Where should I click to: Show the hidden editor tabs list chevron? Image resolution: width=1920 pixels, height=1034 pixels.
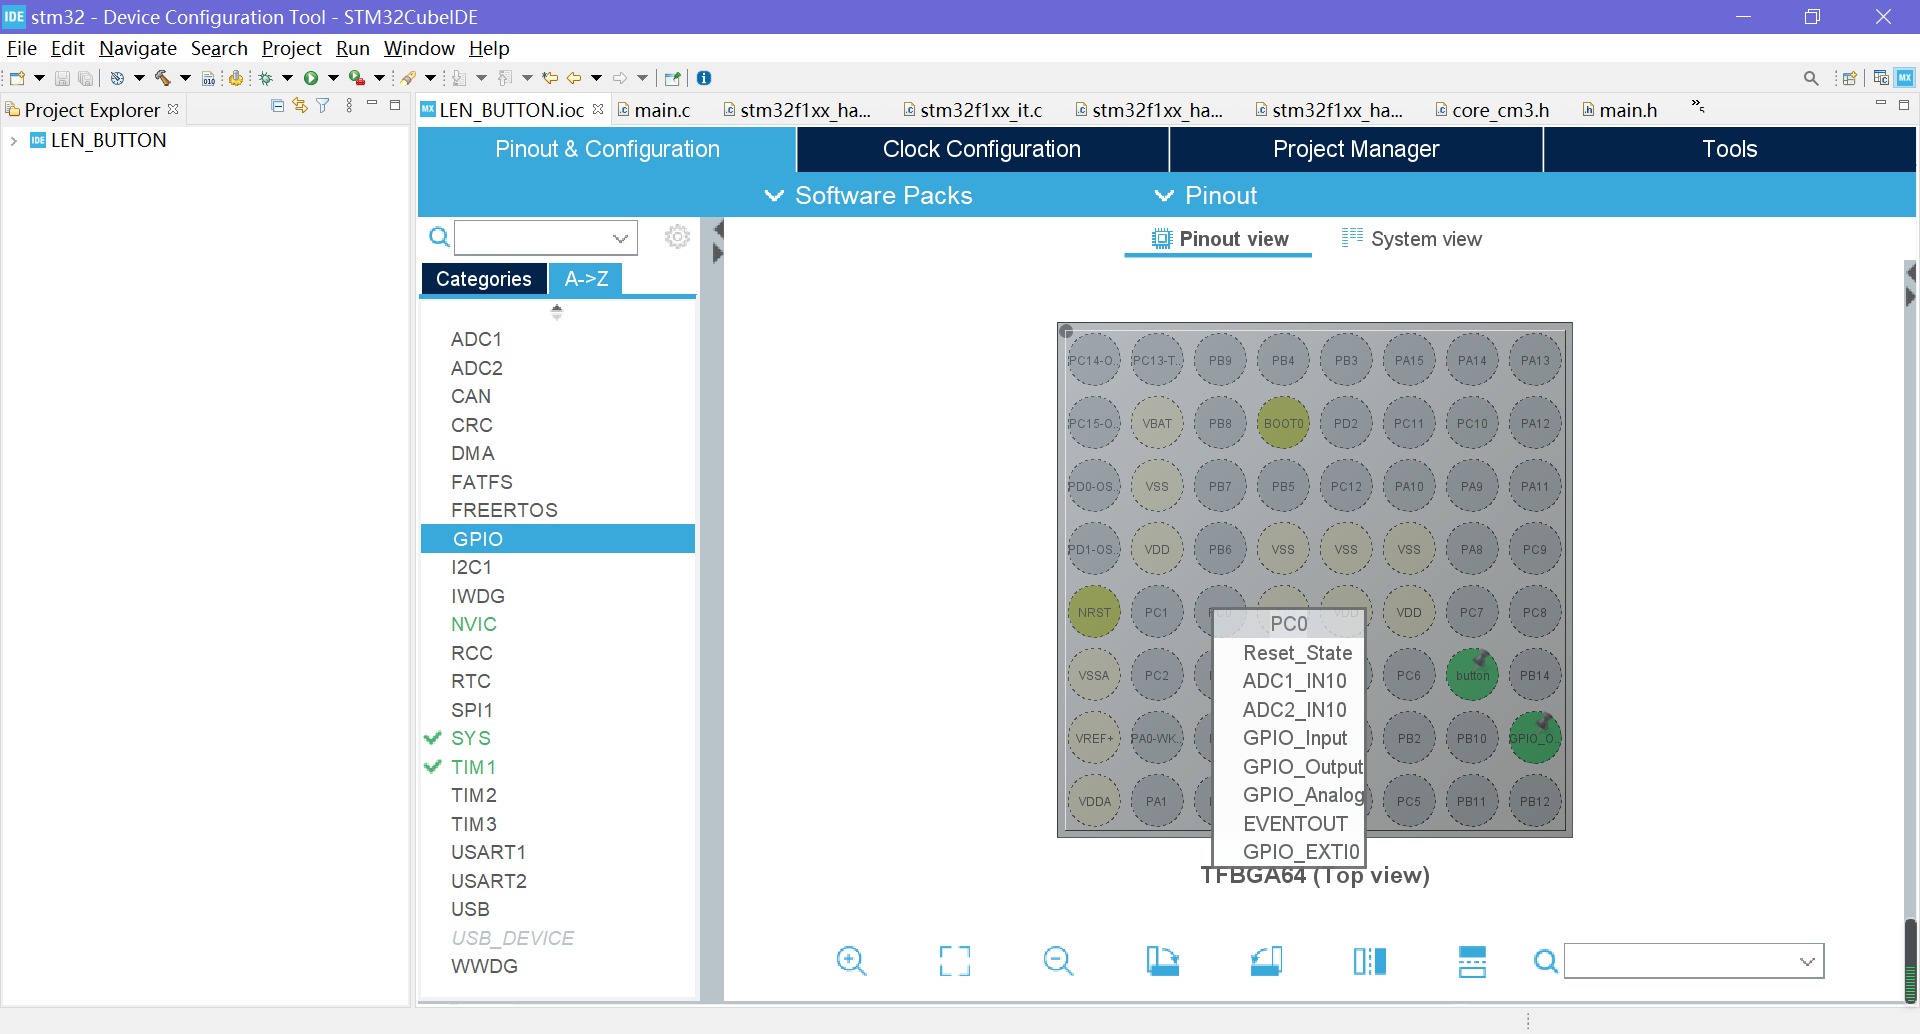1698,106
